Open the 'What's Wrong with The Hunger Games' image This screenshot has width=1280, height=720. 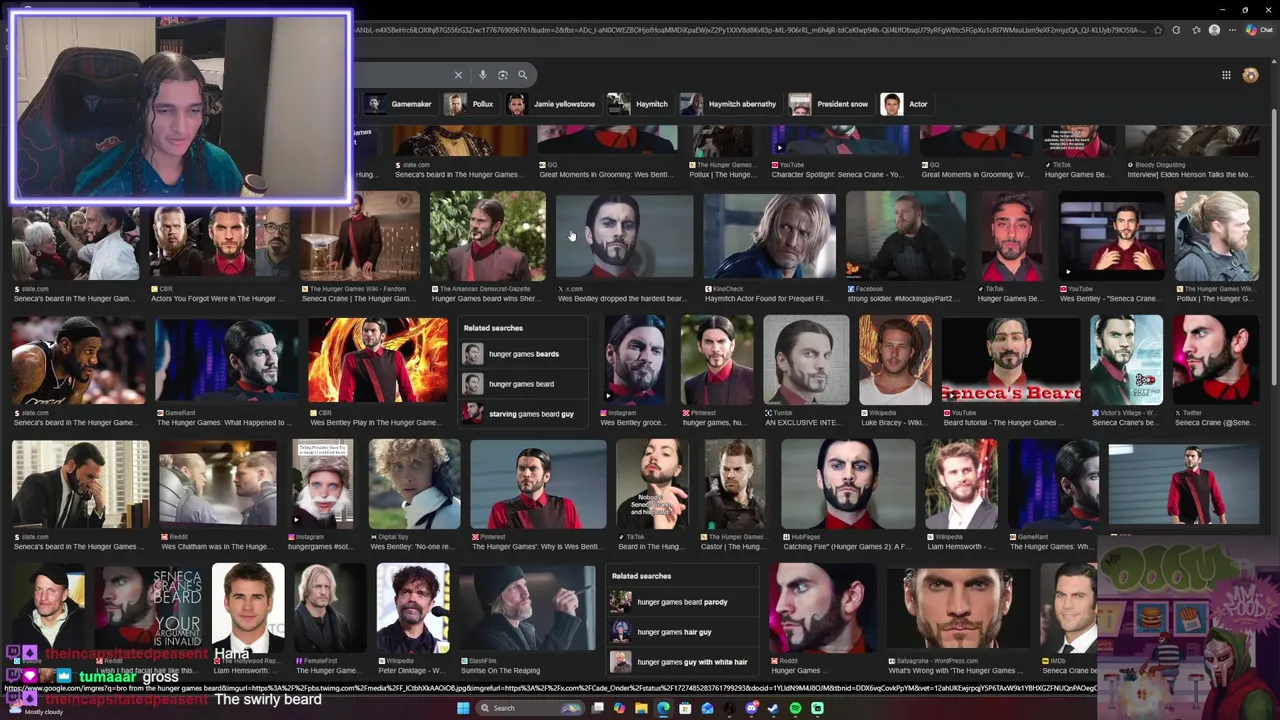[958, 608]
